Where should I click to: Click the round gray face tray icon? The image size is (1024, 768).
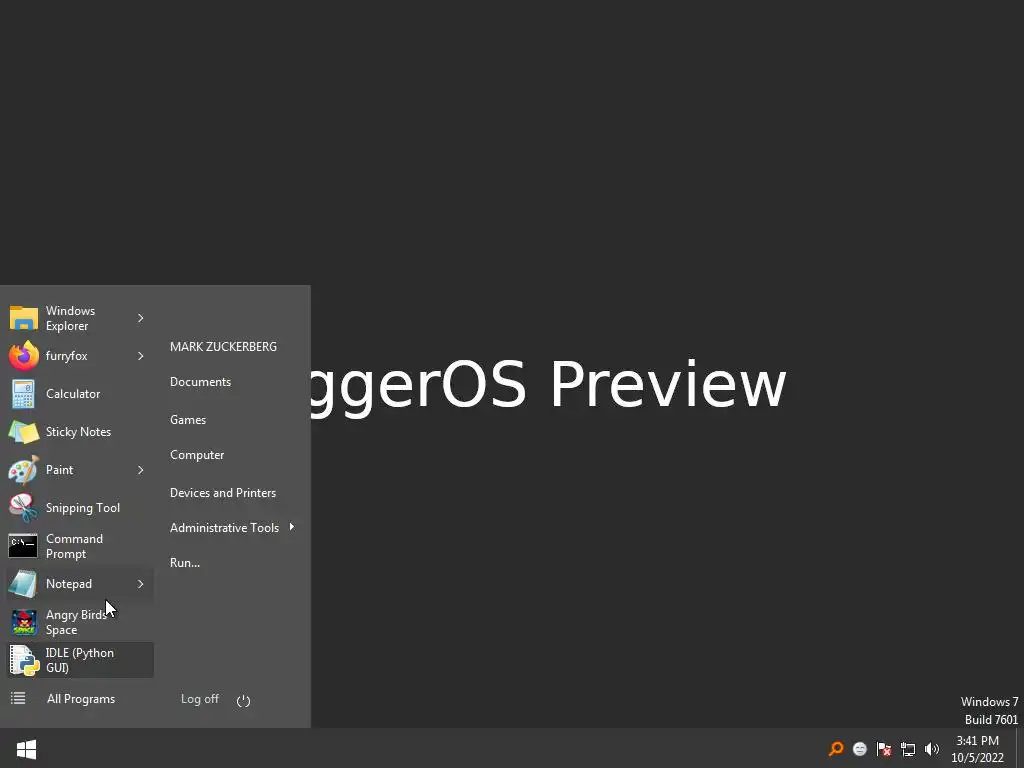[860, 749]
